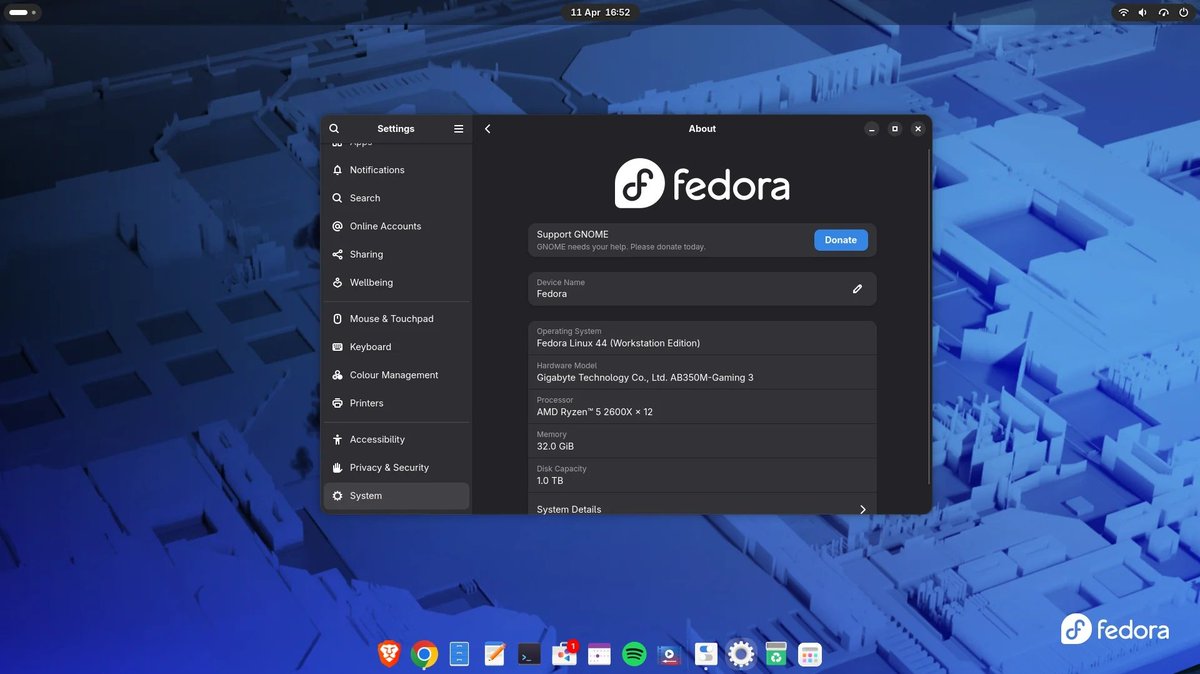Click the About panel vertical scrollbar
The image size is (1200, 674).
click(x=929, y=317)
